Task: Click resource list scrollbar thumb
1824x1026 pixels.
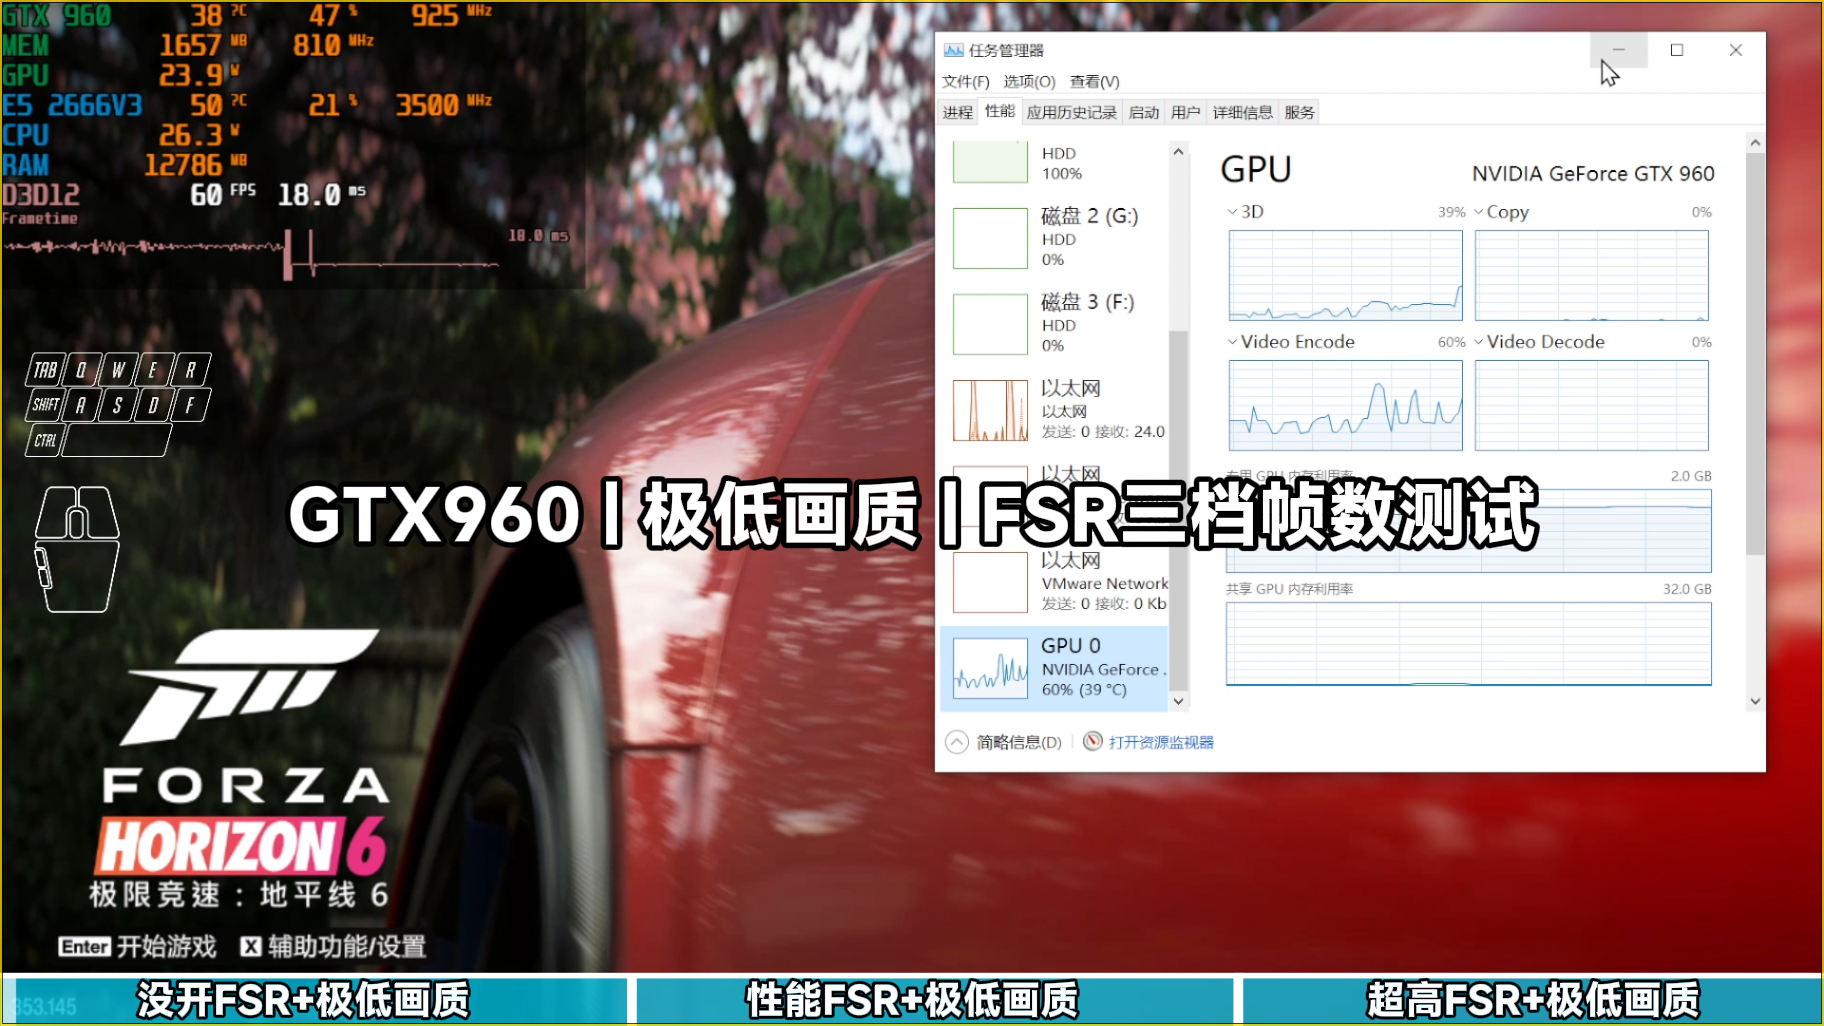Action: coord(1178,510)
